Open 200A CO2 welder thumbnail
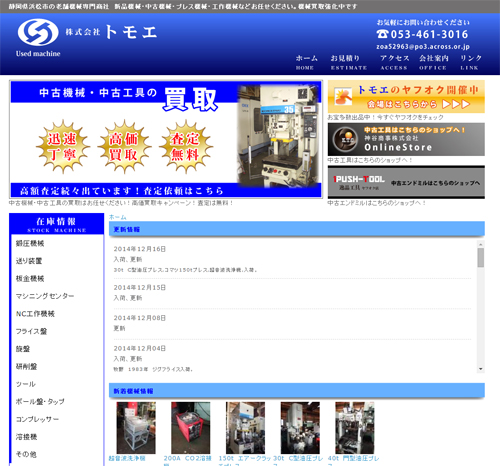 [x=190, y=427]
